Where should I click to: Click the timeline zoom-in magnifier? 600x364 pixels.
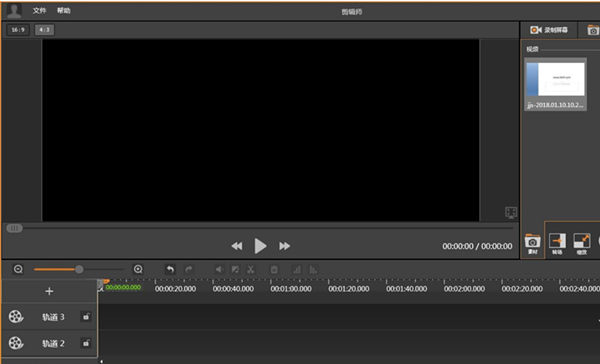[x=138, y=269]
